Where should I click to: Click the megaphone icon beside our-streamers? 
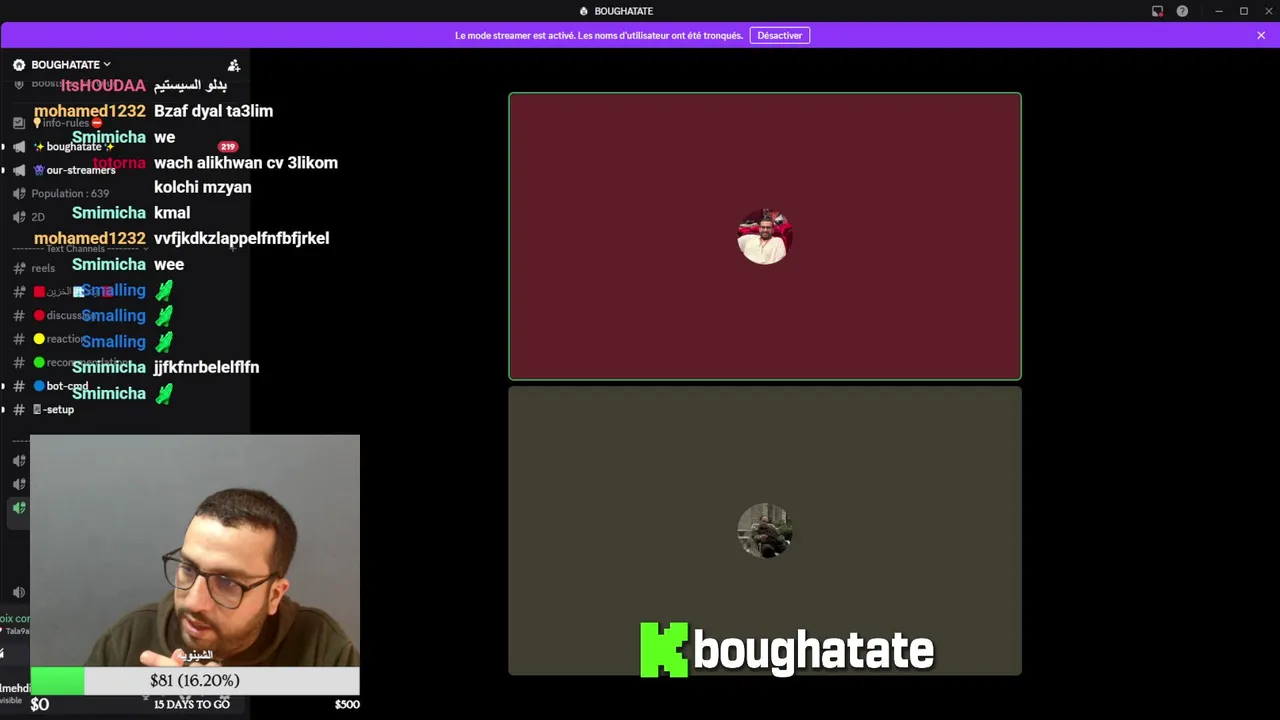point(19,170)
